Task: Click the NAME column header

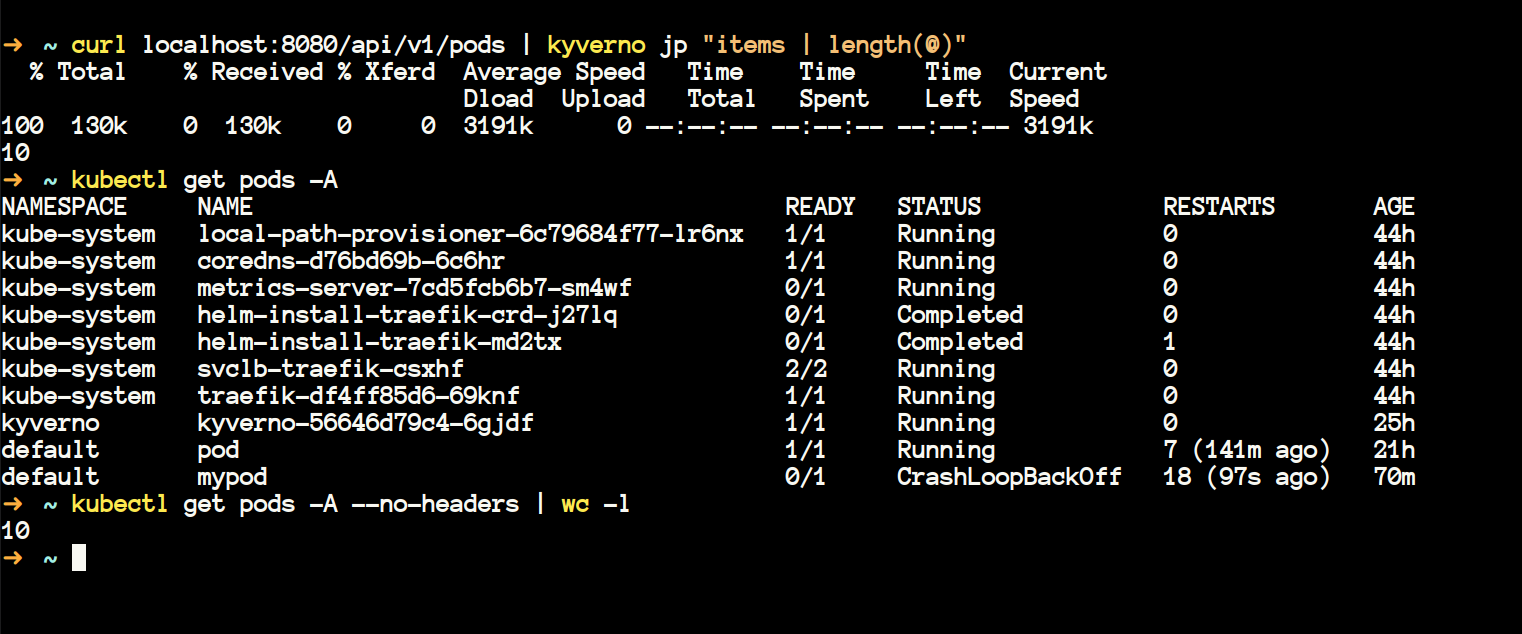Action: tap(225, 207)
